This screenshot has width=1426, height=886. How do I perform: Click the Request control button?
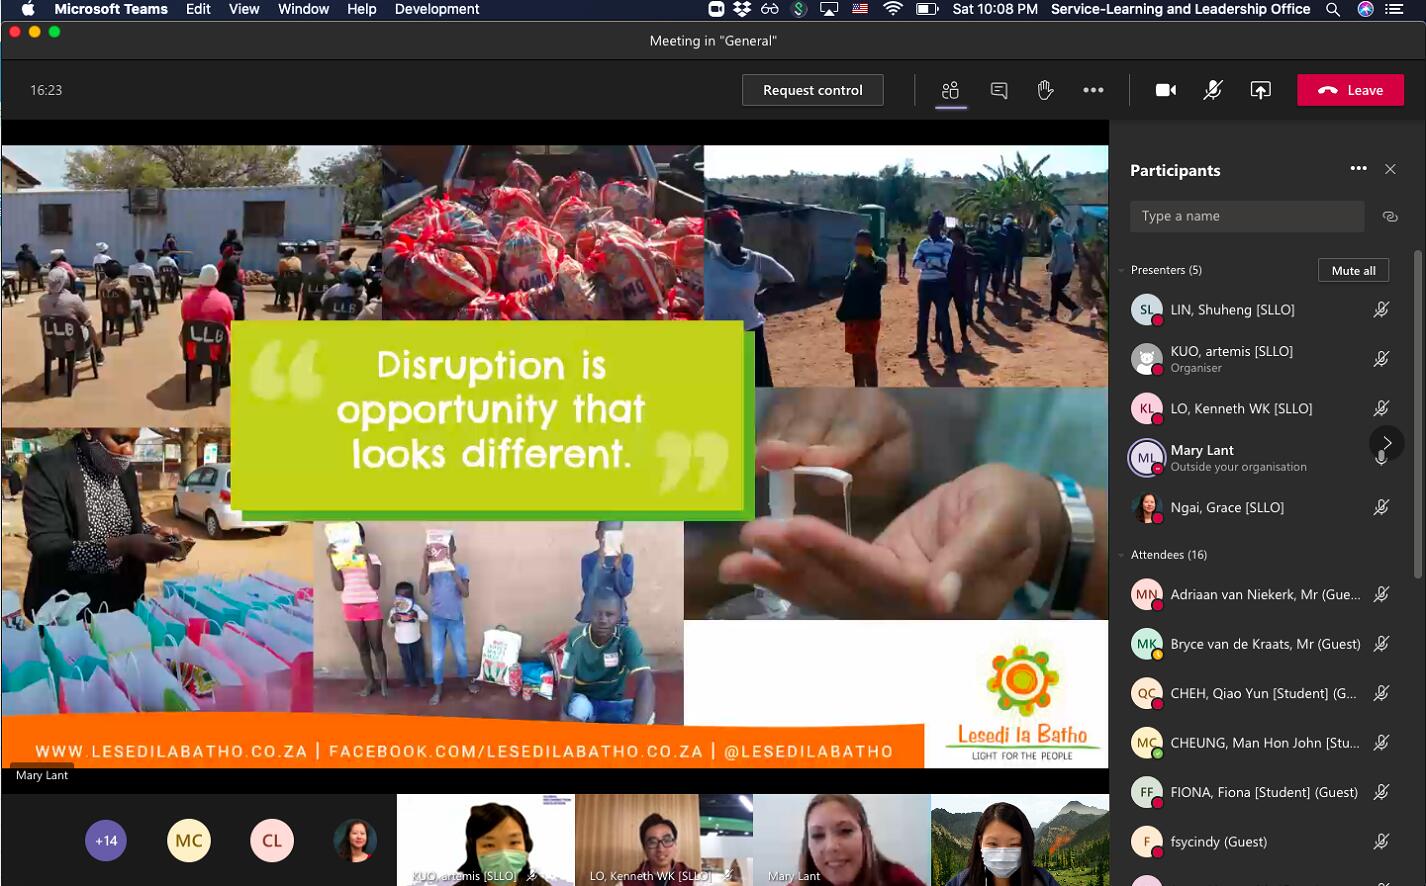tap(812, 90)
